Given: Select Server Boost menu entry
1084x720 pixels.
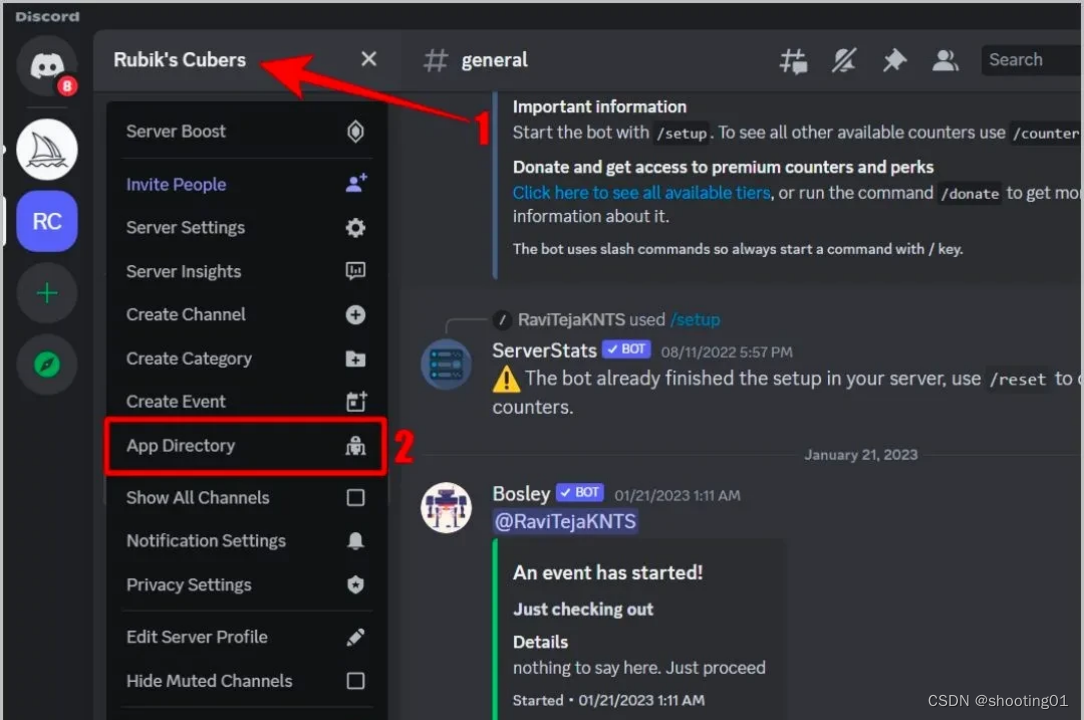Looking at the screenshot, I should tap(246, 131).
